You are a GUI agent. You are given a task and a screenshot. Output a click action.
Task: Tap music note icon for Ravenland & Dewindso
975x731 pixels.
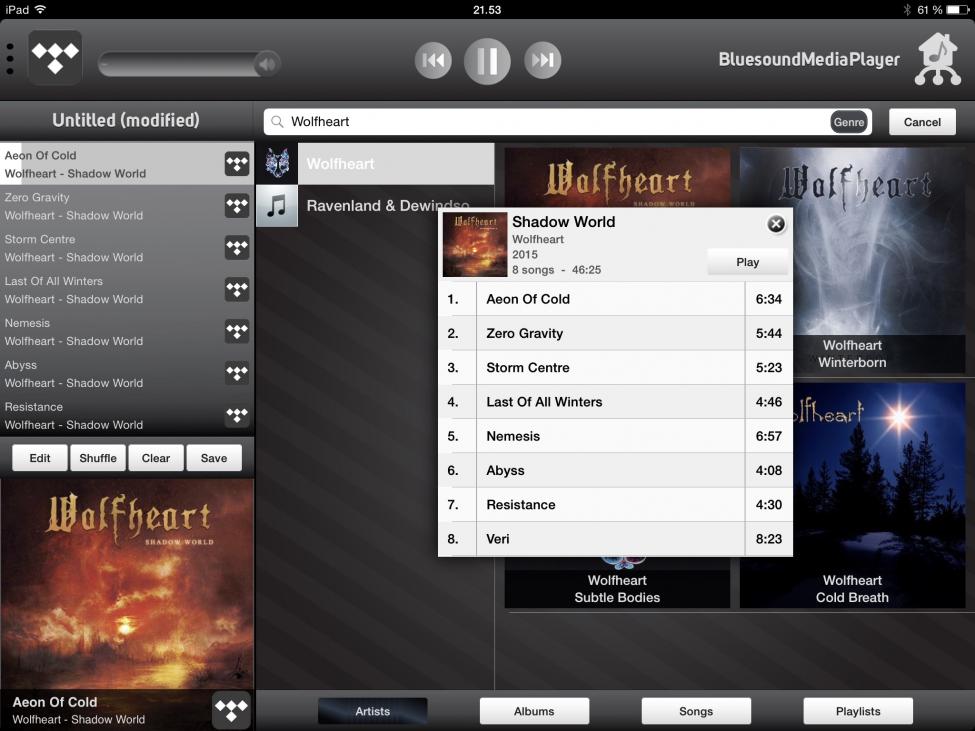pyautogui.click(x=277, y=206)
